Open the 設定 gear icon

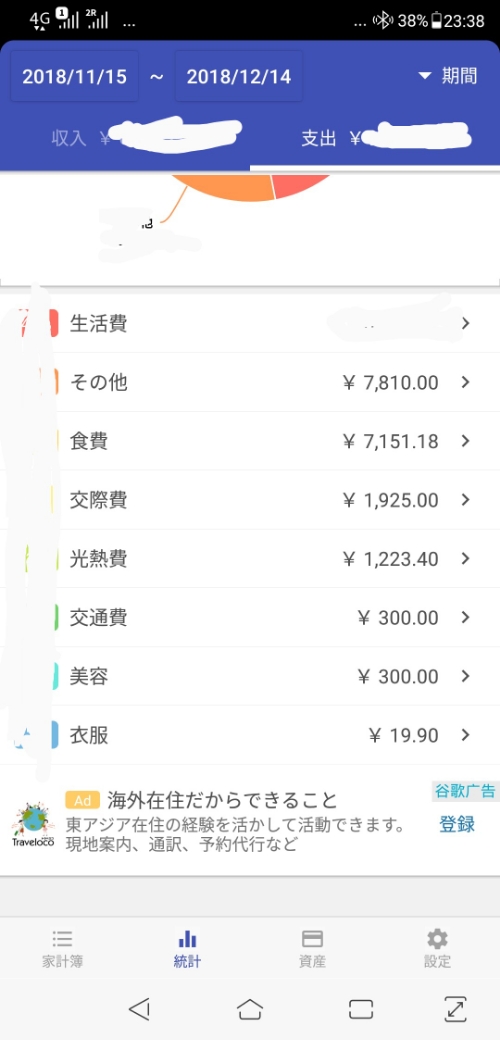437,939
